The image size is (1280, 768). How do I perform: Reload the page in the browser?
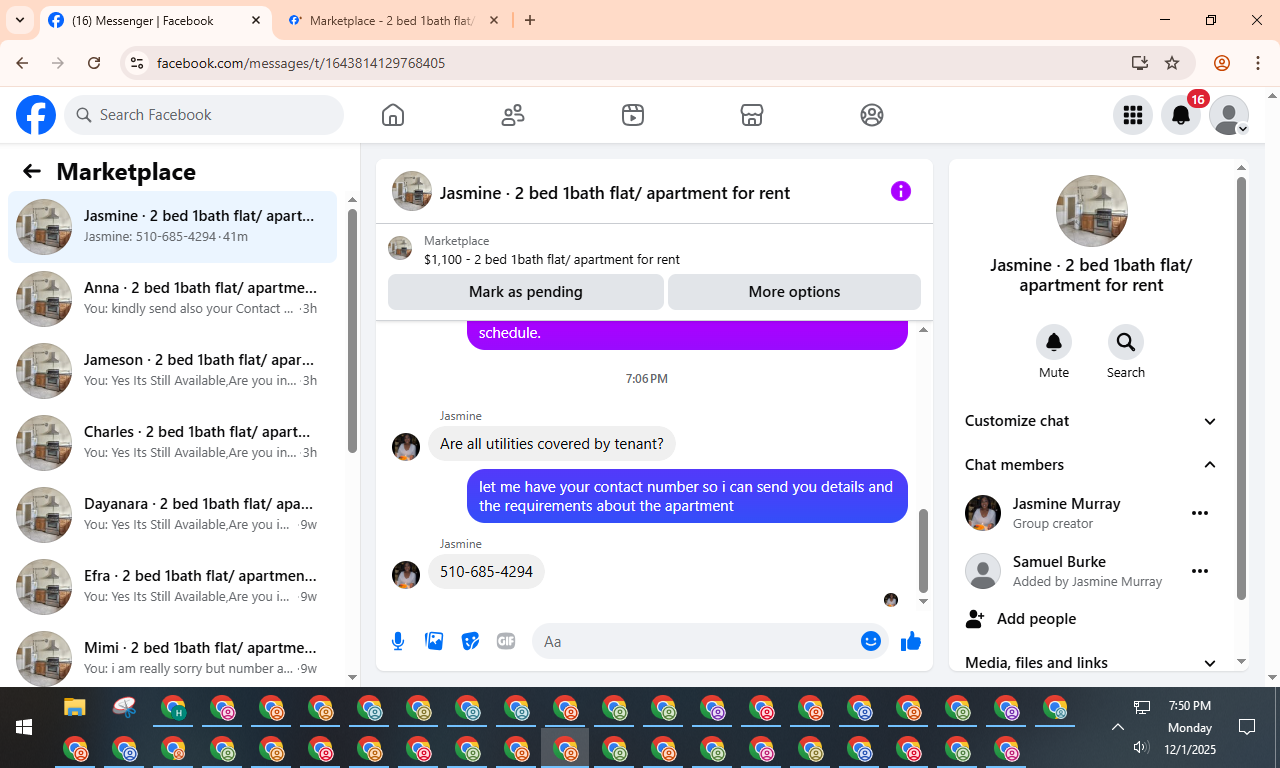coord(94,63)
